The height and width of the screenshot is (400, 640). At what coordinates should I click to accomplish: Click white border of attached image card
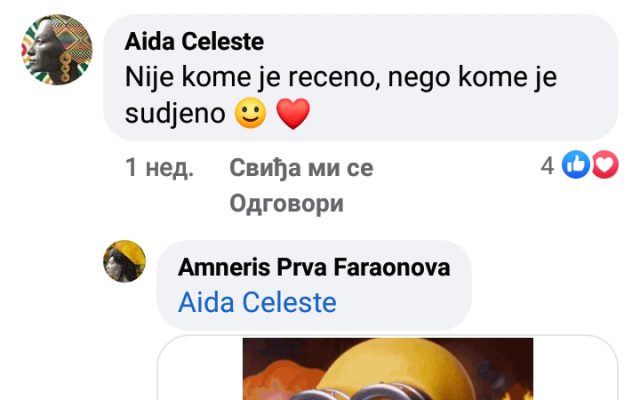(x=200, y=367)
